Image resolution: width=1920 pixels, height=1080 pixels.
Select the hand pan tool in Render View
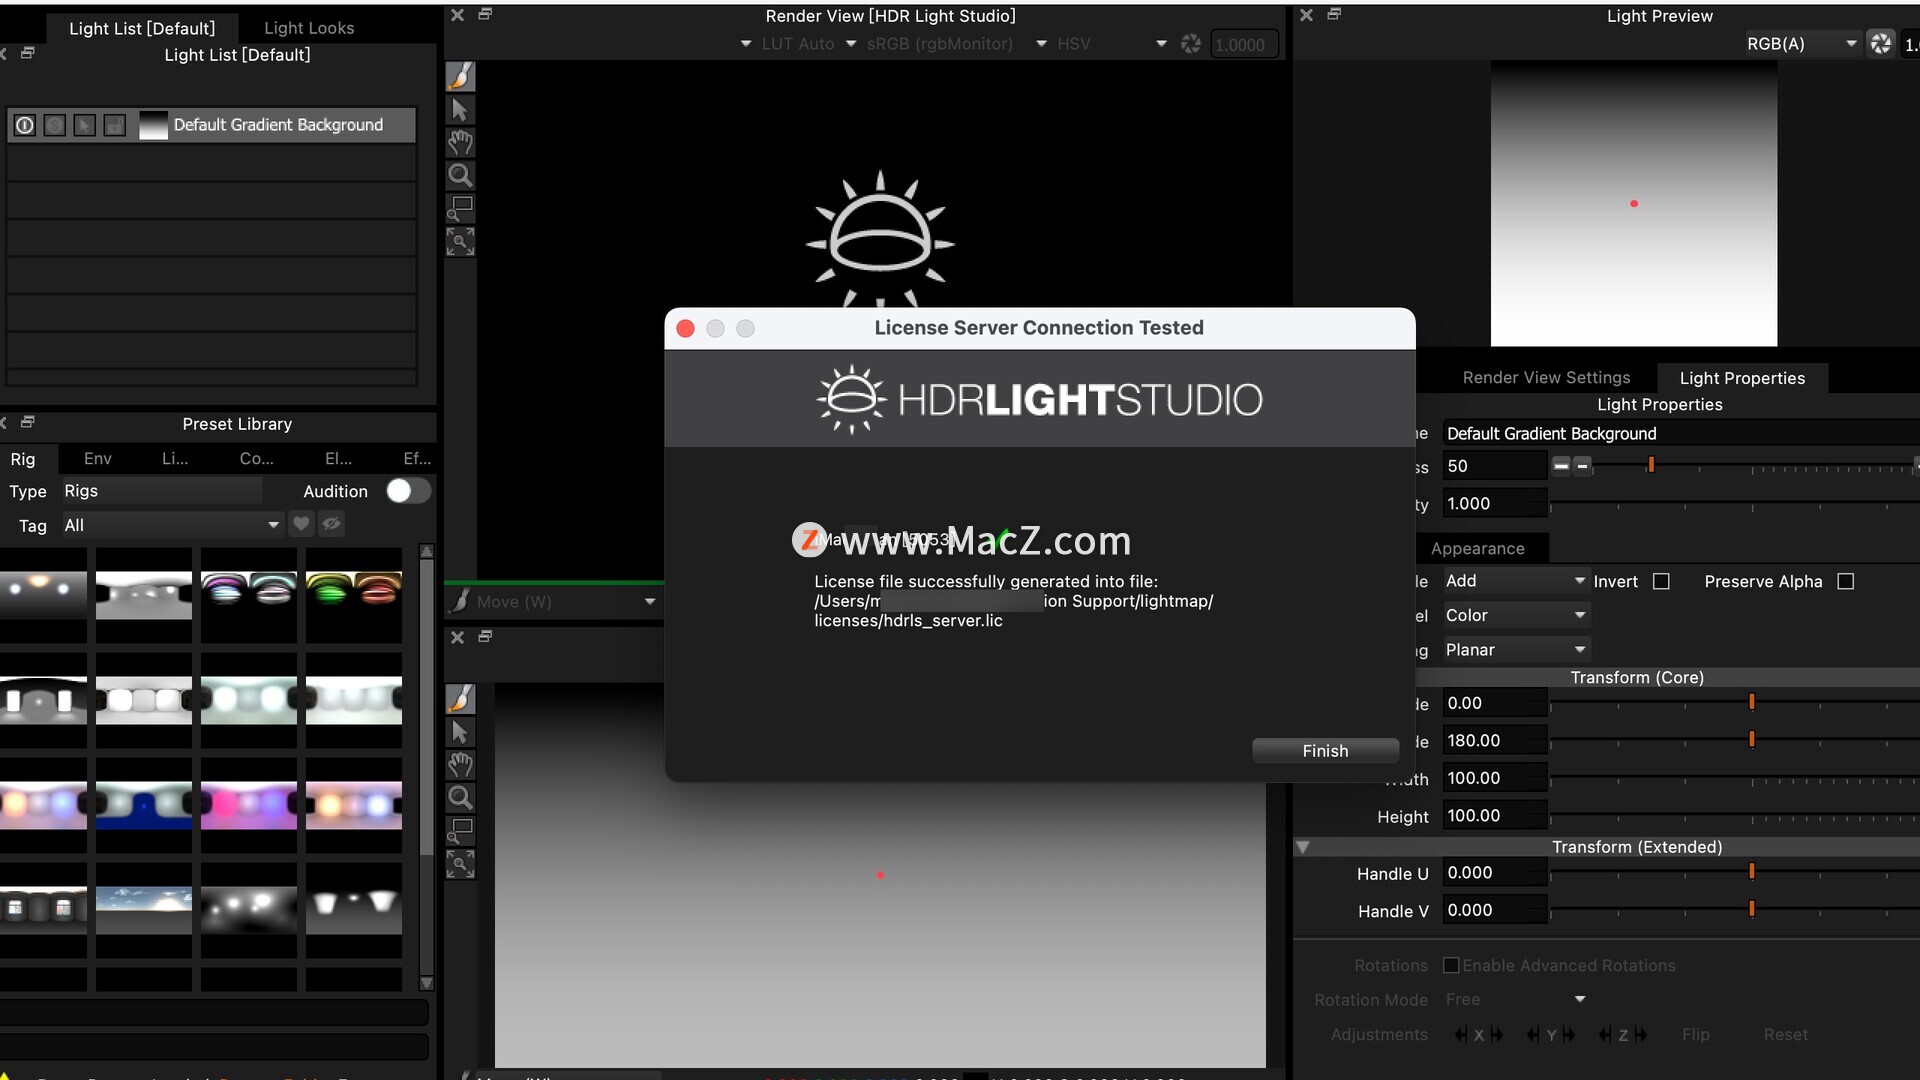click(460, 142)
